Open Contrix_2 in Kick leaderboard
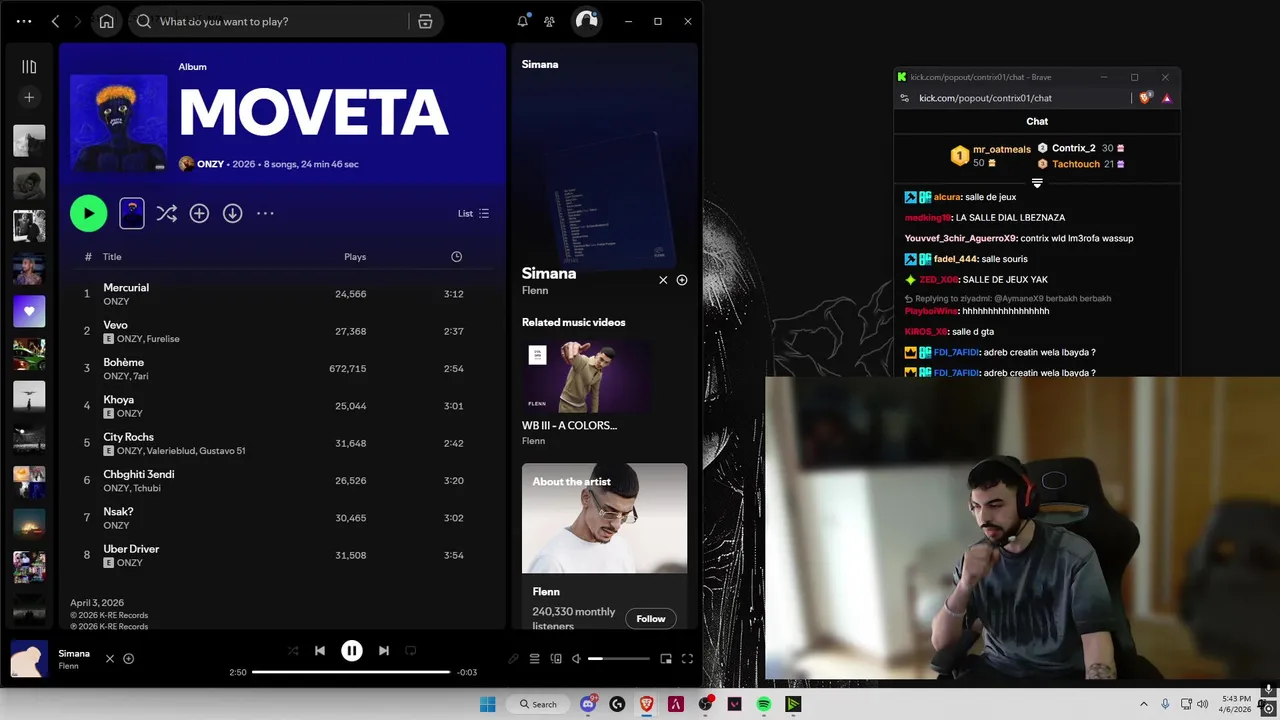 pyautogui.click(x=1073, y=148)
